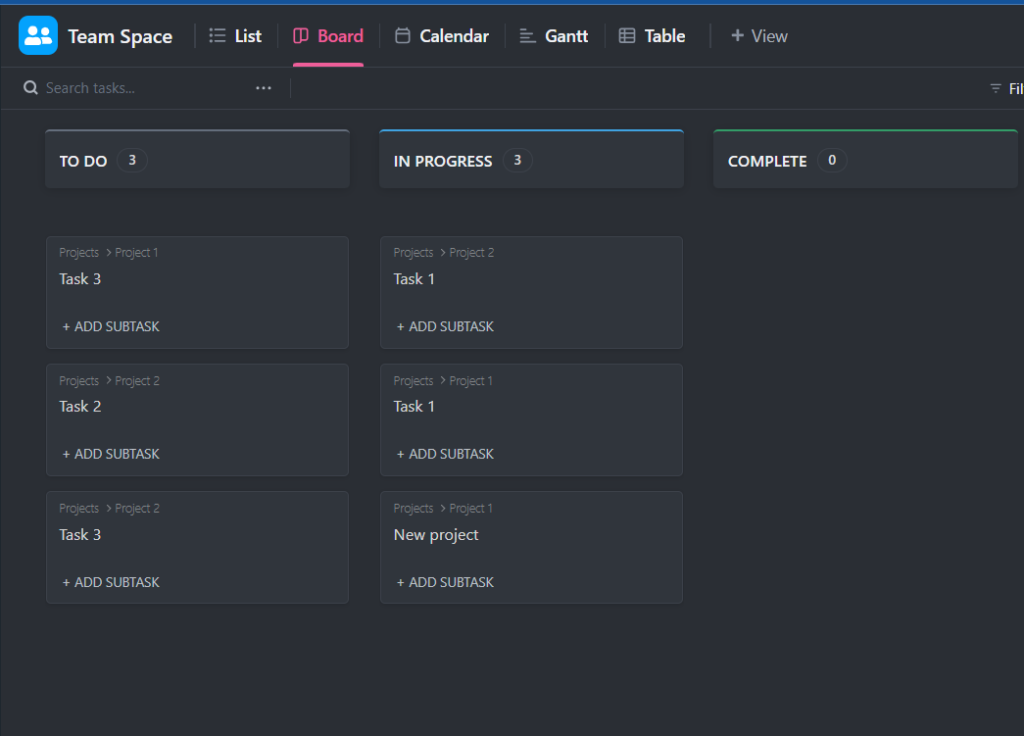Screen dimensions: 1024x736
Task: Open the Projects breadcrumb on Task 2
Action: tap(78, 380)
